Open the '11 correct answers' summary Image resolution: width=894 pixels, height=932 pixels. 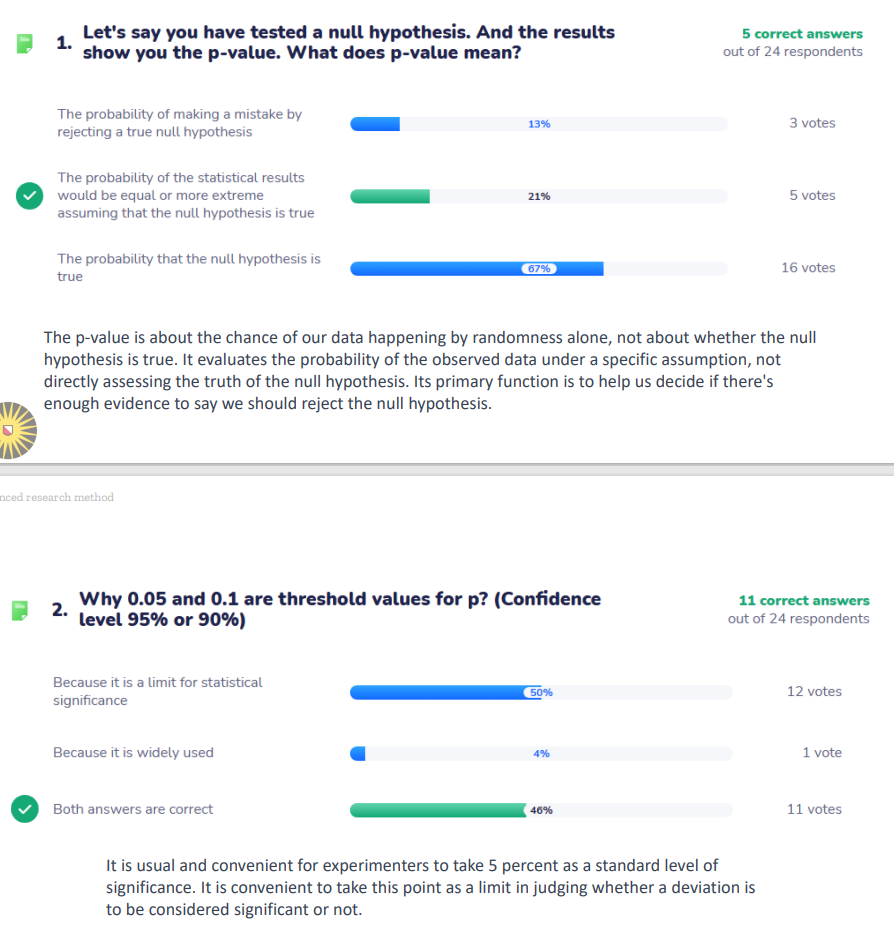tap(803, 601)
